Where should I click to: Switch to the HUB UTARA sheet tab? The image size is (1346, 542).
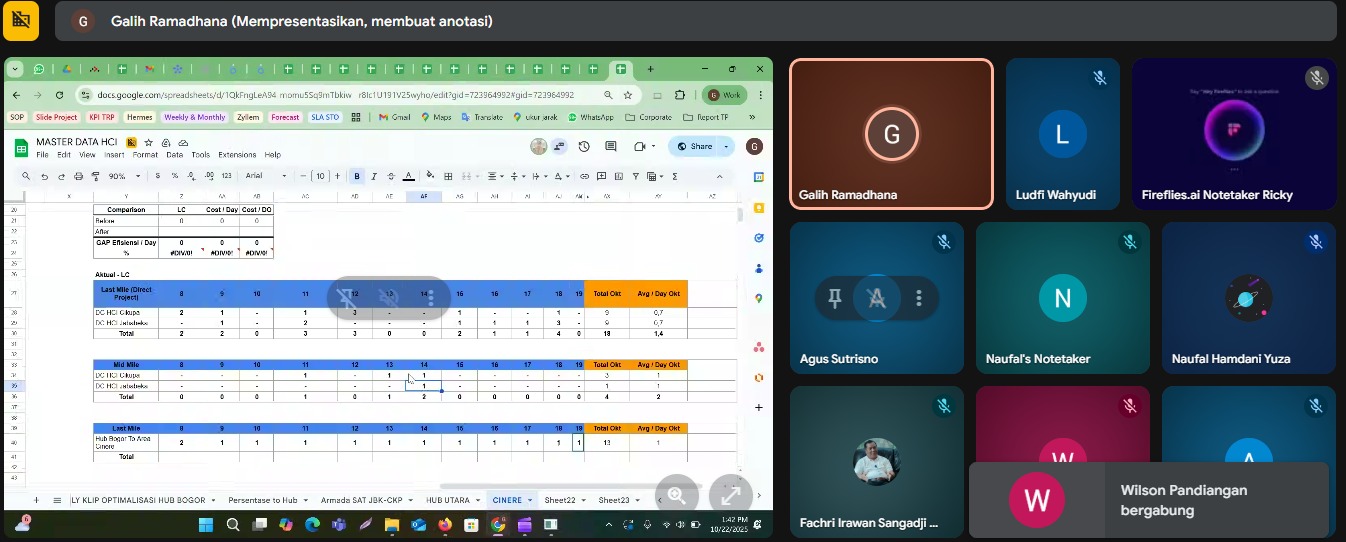(447, 500)
